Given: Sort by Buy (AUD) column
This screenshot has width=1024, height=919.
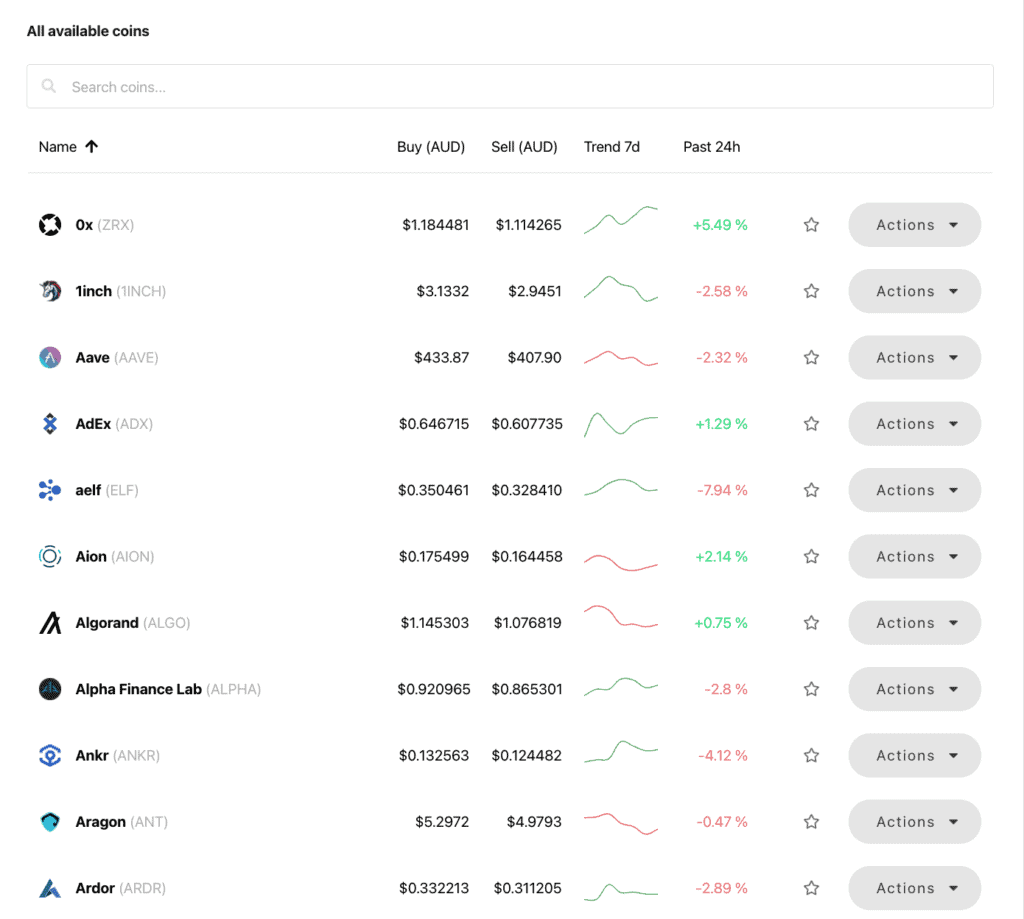Looking at the screenshot, I should tap(431, 146).
